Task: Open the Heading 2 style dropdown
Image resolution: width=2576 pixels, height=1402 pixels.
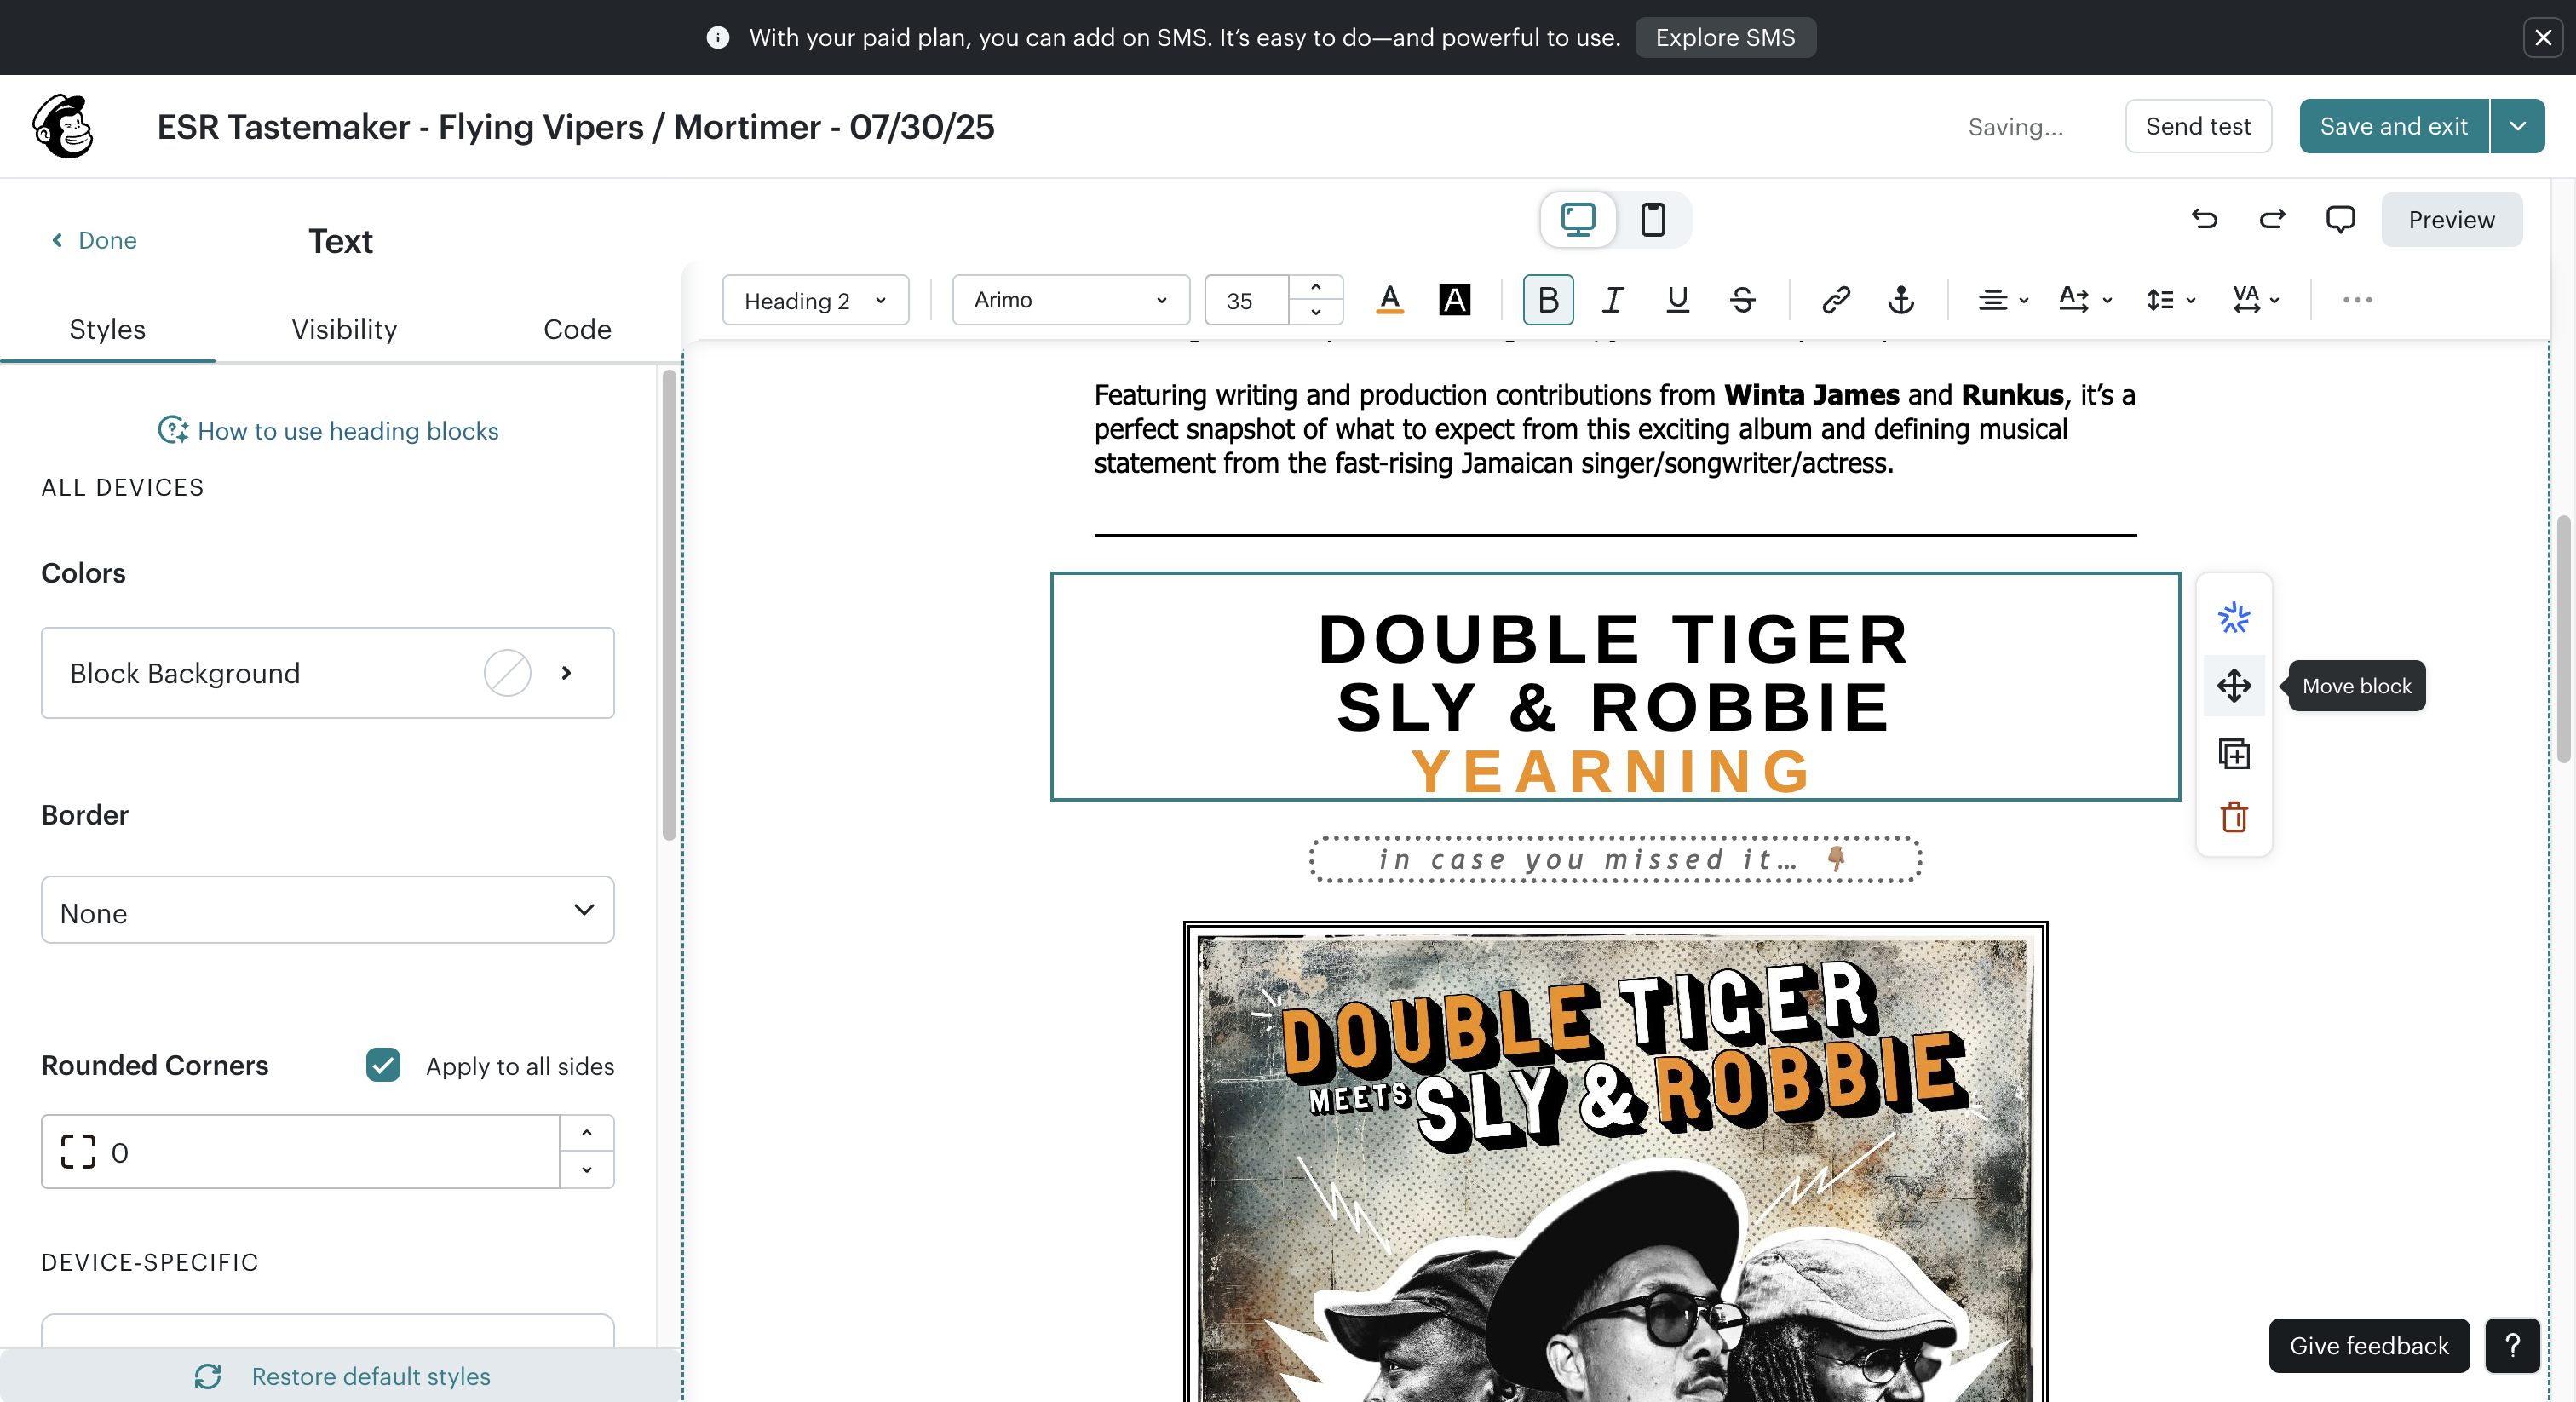Action: (815, 300)
